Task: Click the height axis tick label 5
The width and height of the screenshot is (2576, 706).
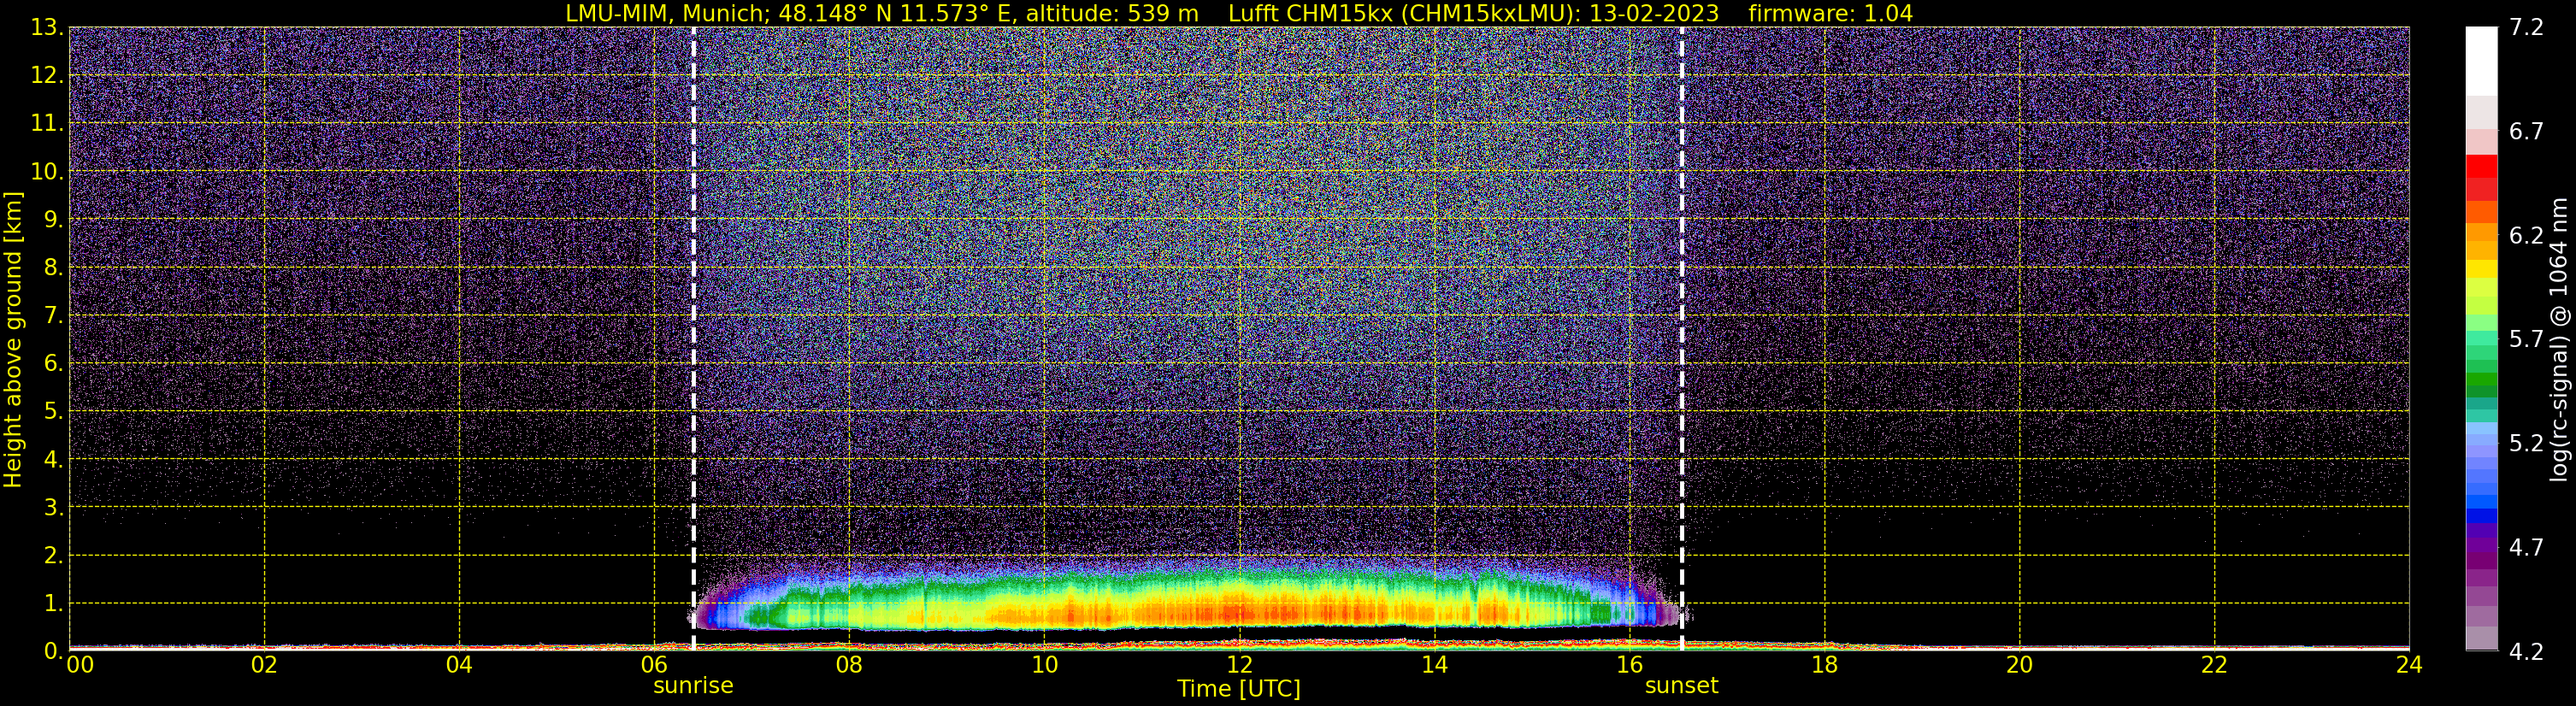Action: [52, 412]
